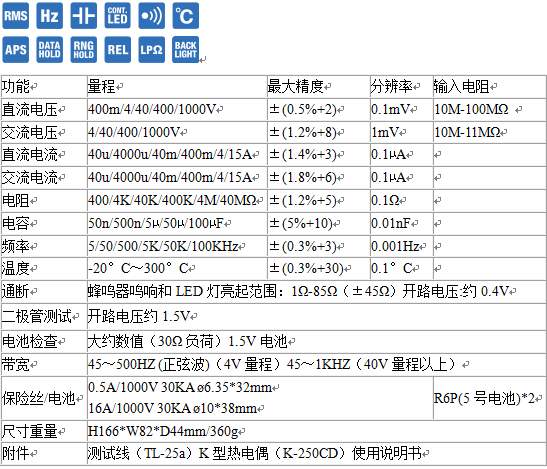Click the LPΩ icon
547x469 pixels.
click(151, 50)
